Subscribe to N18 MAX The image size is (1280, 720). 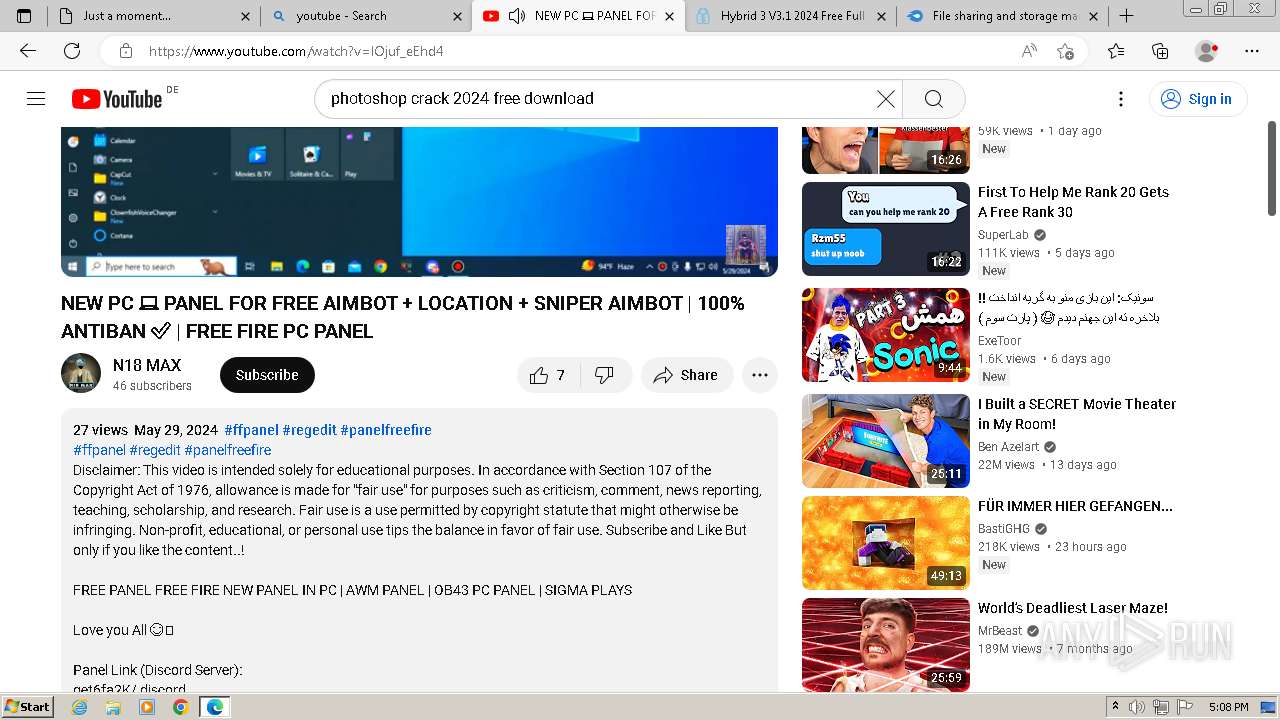point(267,375)
